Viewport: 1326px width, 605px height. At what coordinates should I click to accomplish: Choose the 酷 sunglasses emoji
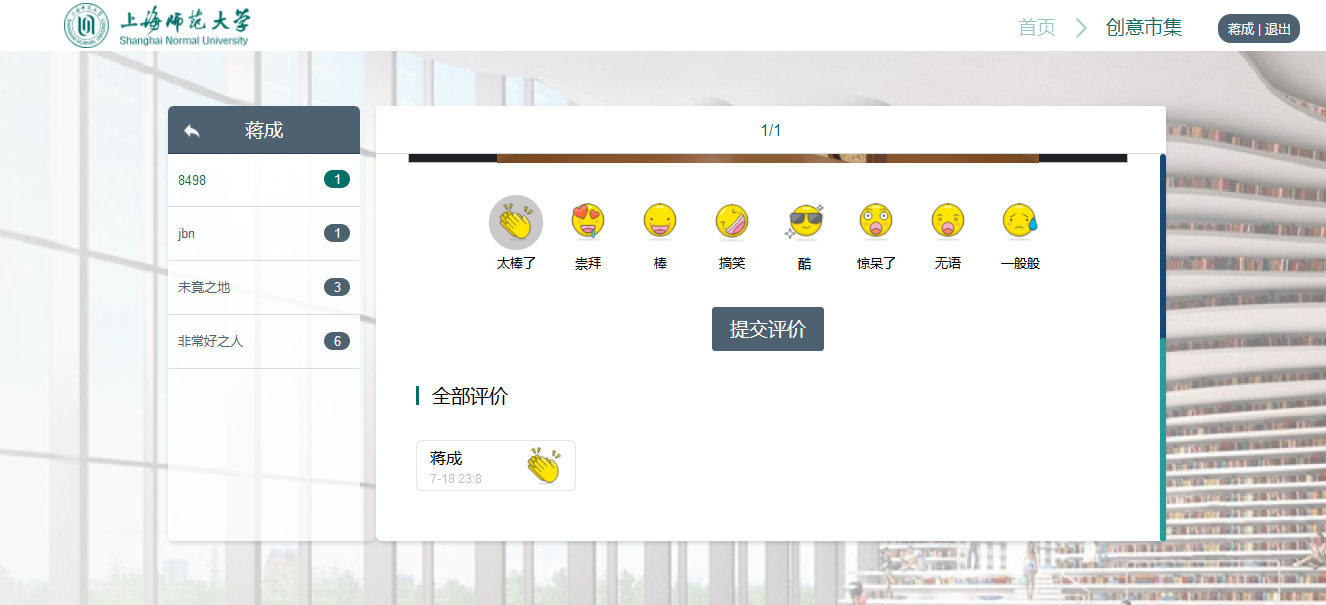(804, 222)
